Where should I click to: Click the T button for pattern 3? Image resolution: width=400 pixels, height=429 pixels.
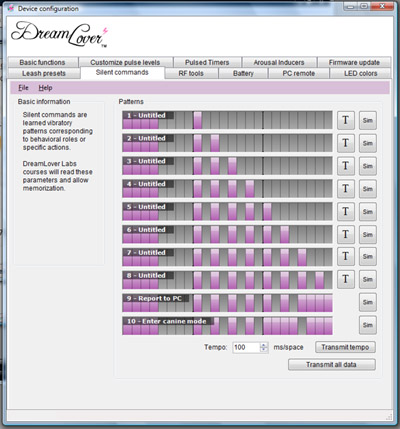pyautogui.click(x=346, y=166)
